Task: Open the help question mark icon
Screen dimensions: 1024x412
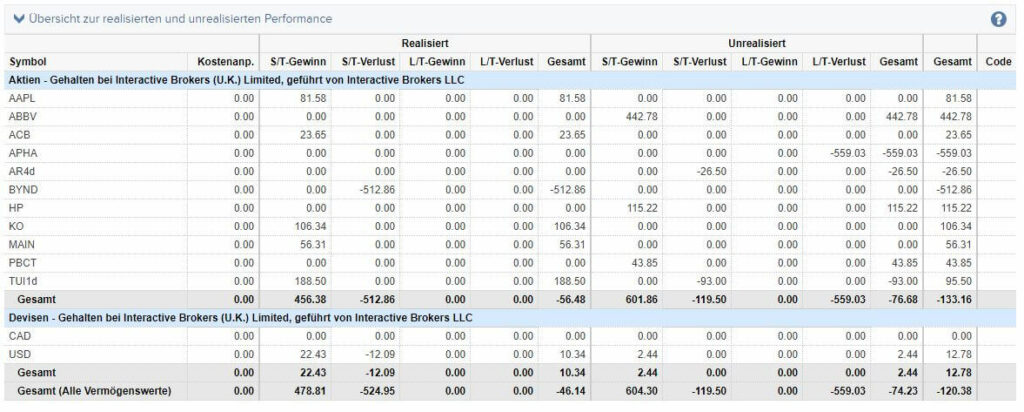Action: click(x=998, y=19)
